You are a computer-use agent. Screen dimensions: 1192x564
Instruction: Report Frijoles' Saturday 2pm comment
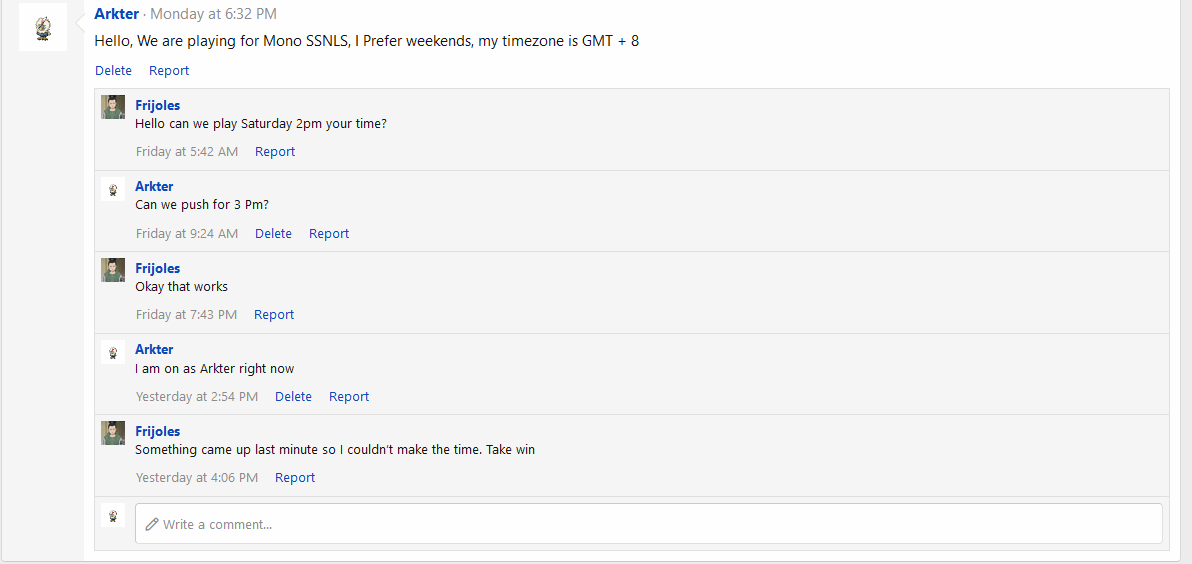pyautogui.click(x=275, y=151)
